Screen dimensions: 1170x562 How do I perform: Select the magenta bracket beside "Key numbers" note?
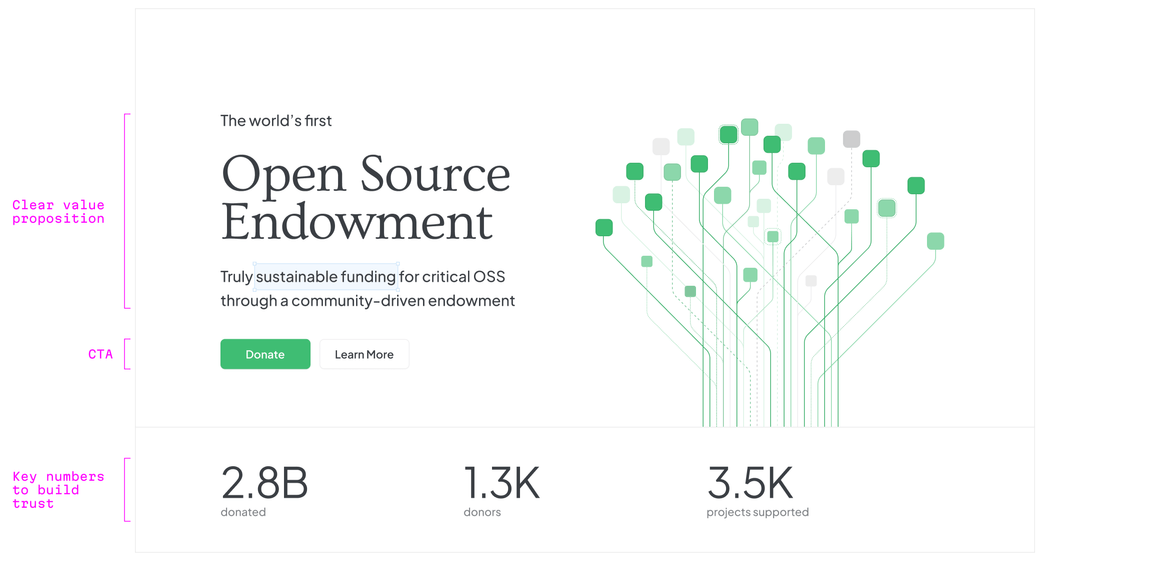coord(126,490)
